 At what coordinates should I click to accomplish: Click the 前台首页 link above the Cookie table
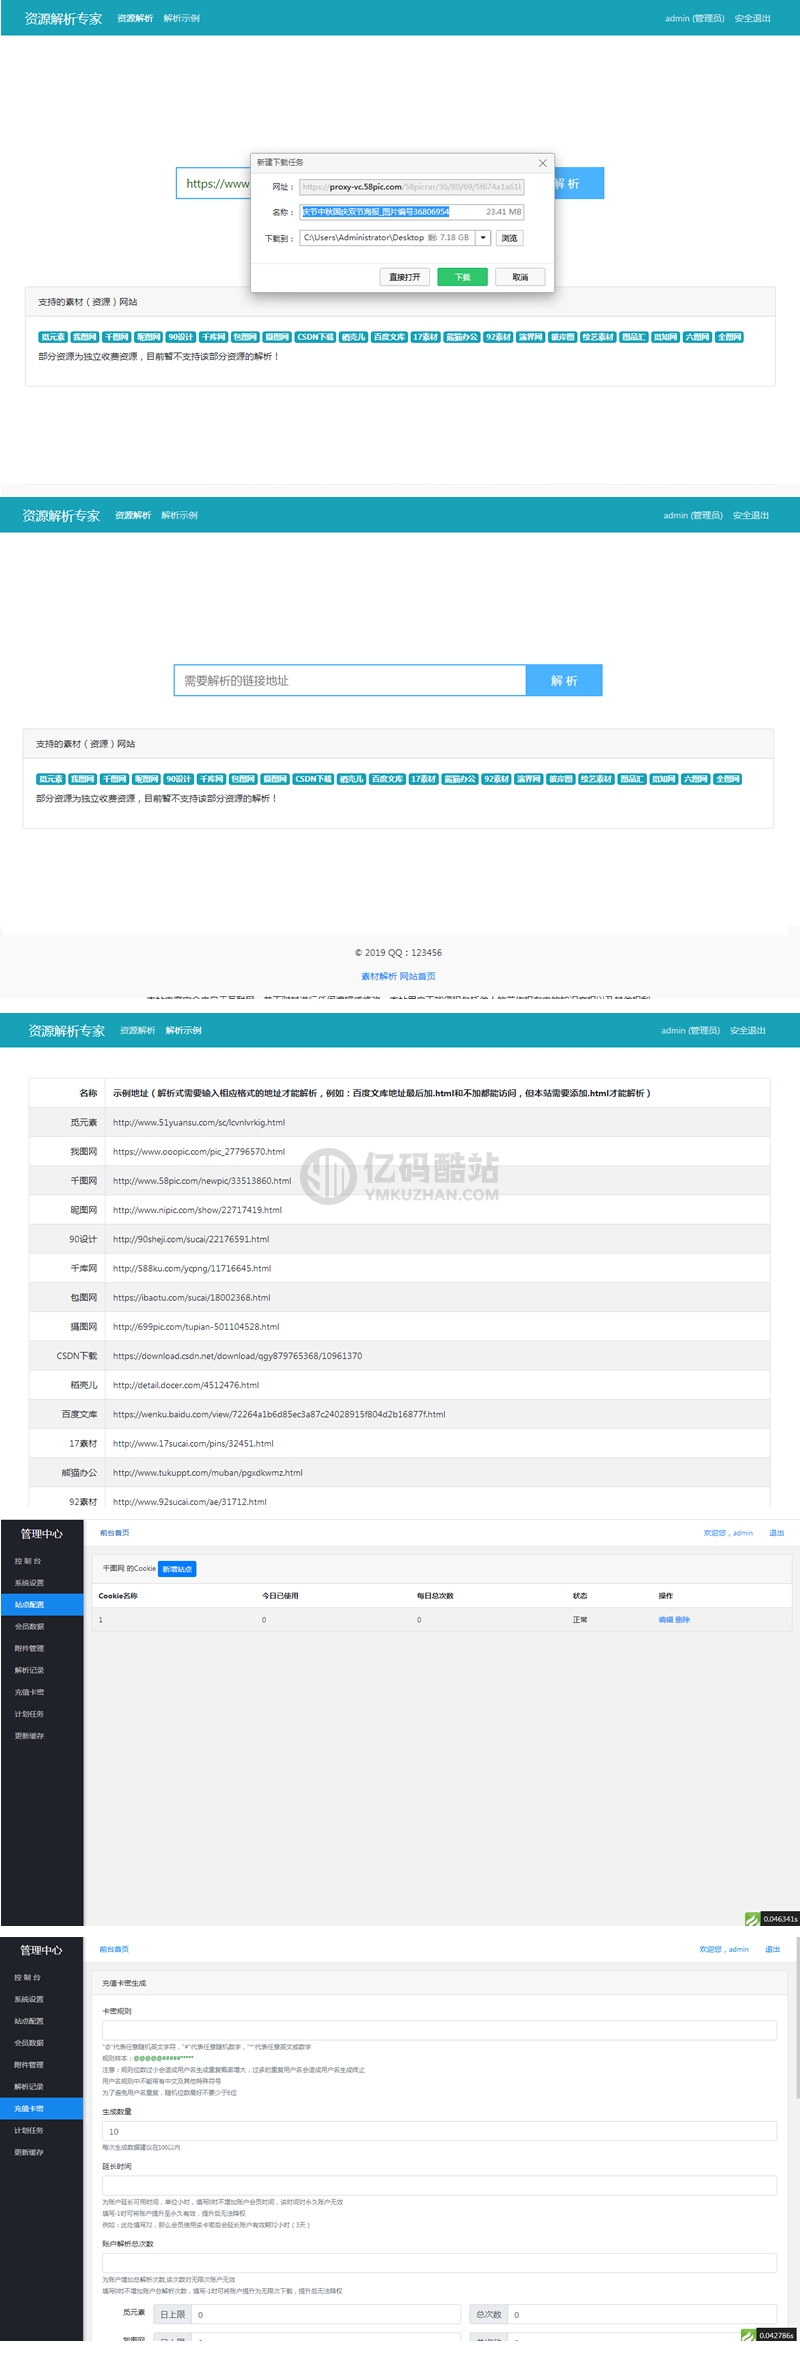[x=114, y=1533]
